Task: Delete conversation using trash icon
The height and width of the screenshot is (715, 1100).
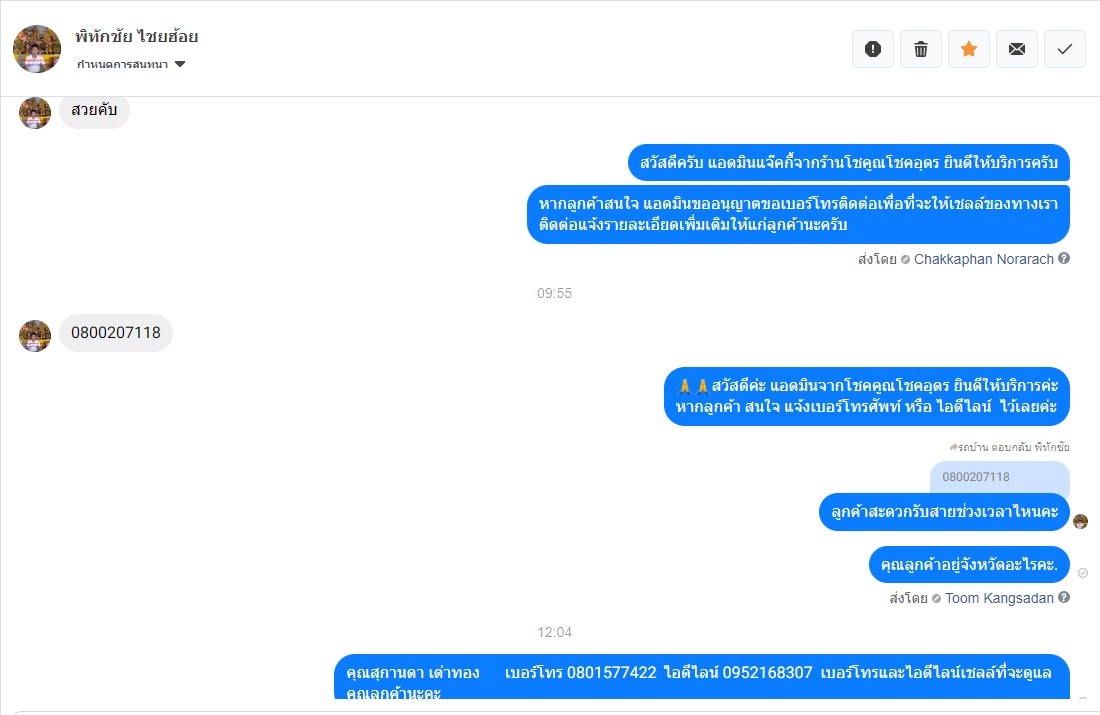Action: coord(920,49)
